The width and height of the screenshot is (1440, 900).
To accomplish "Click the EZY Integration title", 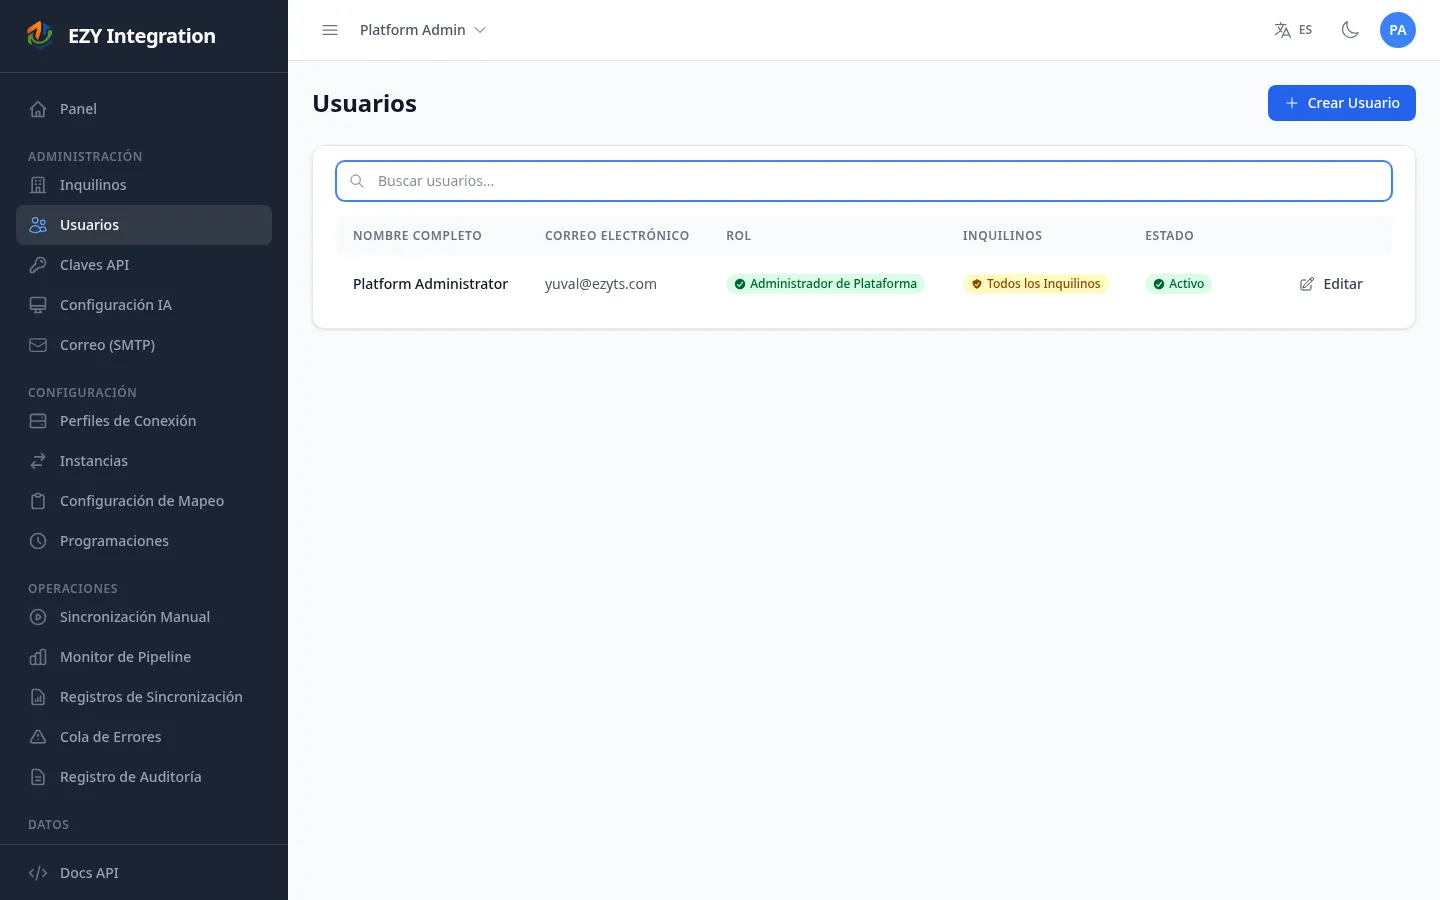I will pos(142,36).
